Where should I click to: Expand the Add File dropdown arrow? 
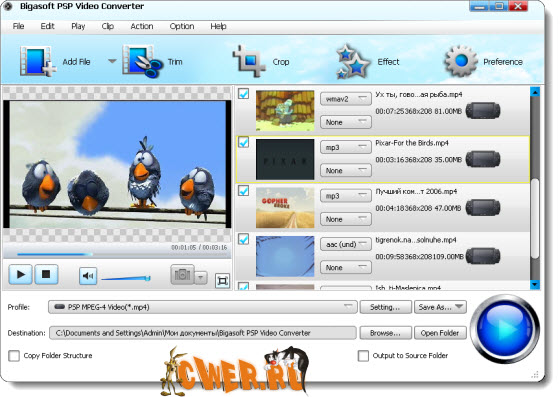[x=112, y=61]
